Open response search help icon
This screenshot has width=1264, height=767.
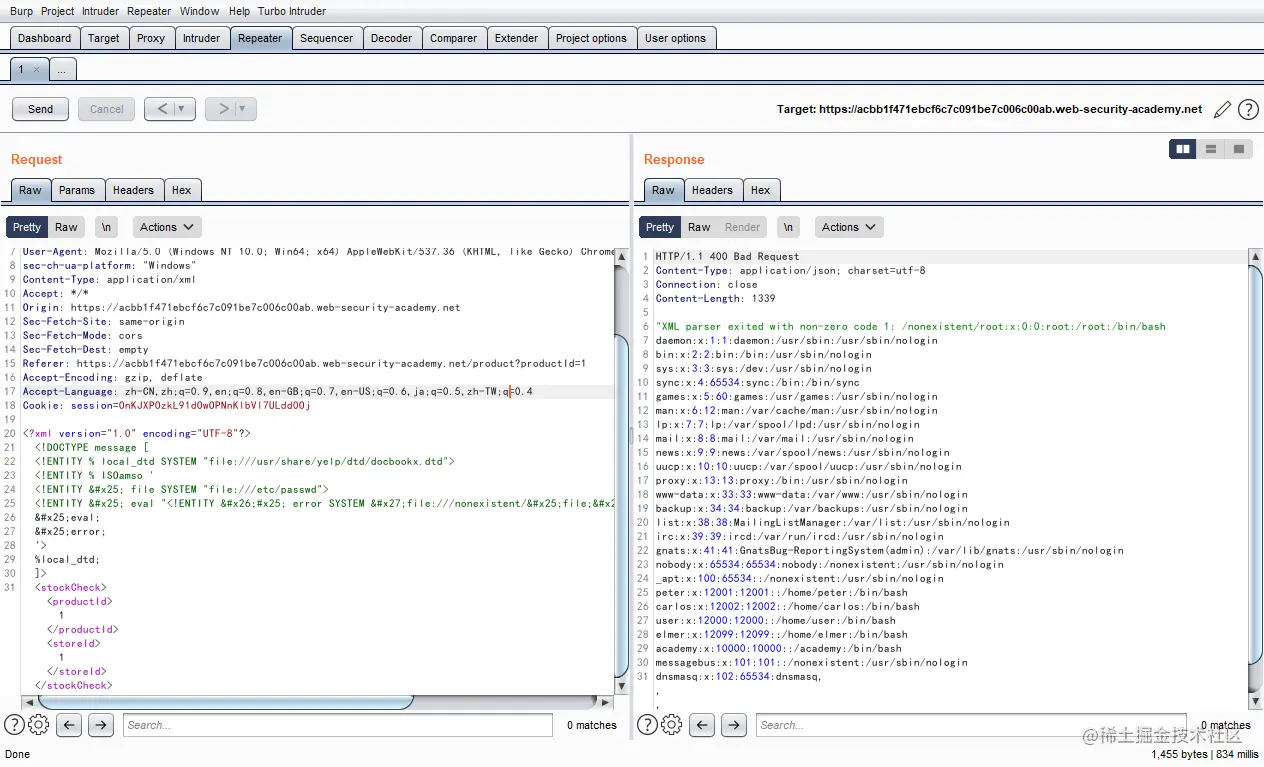click(x=647, y=725)
